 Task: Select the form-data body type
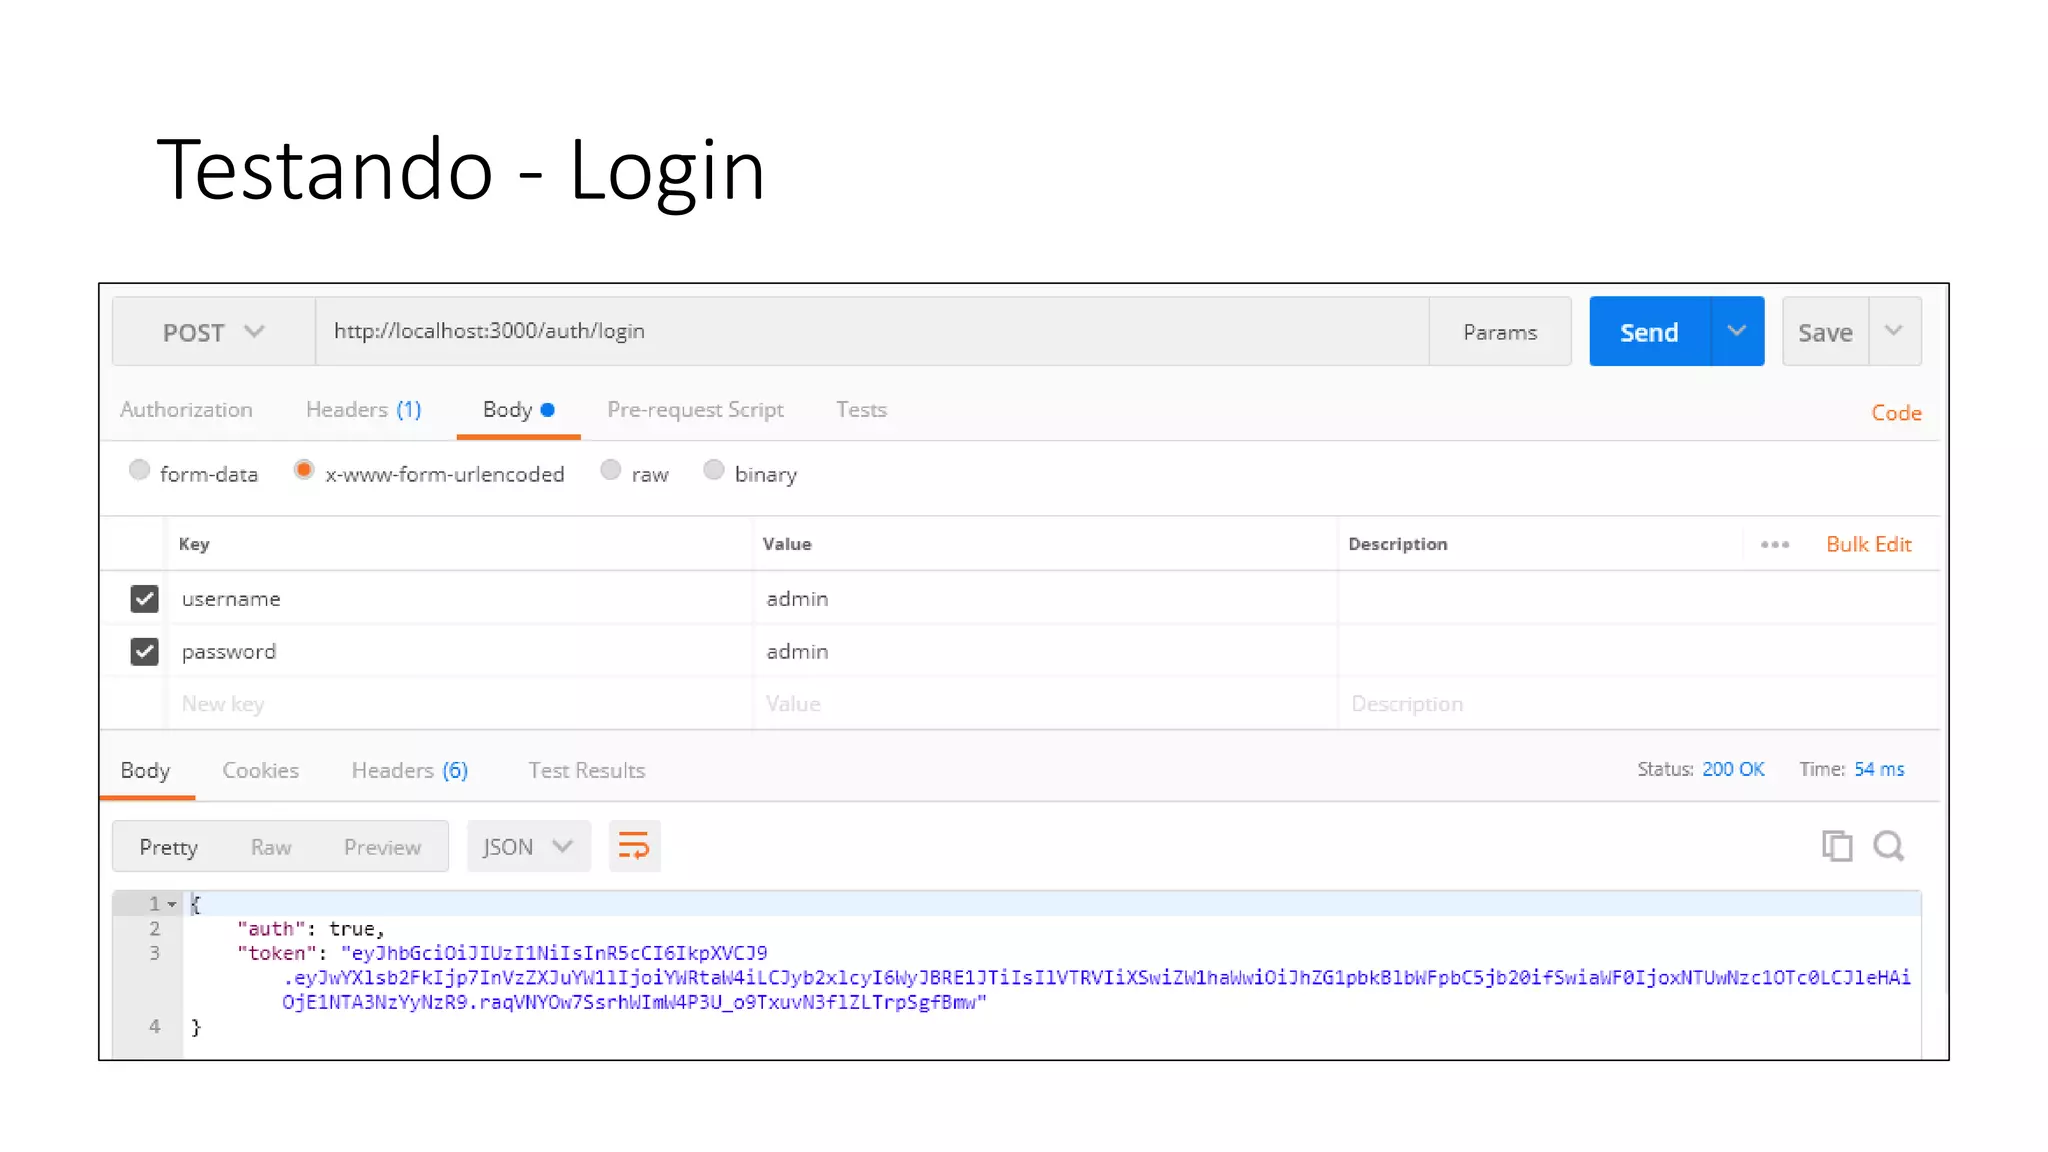coord(139,470)
